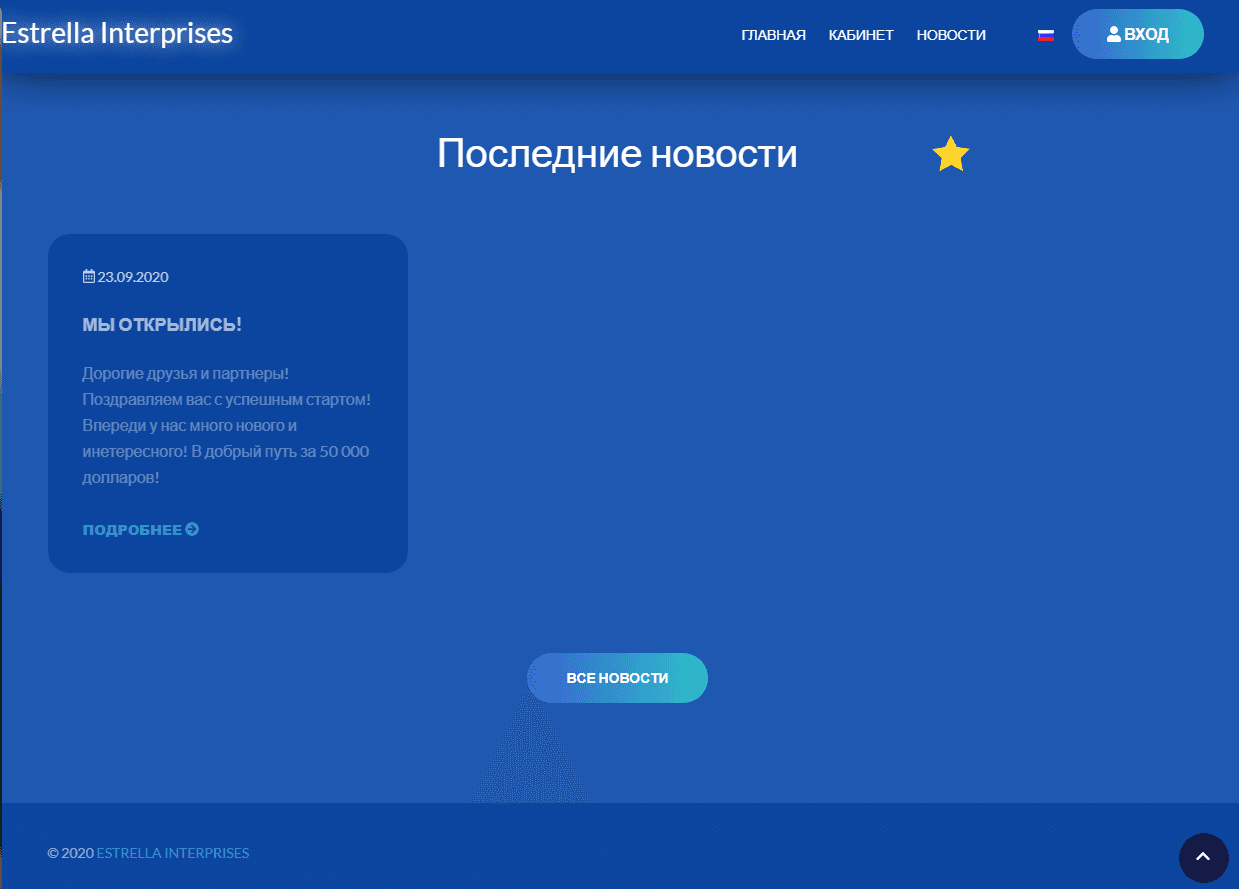
Task: Select the Russian flag to change site language
Action: click(x=1045, y=33)
